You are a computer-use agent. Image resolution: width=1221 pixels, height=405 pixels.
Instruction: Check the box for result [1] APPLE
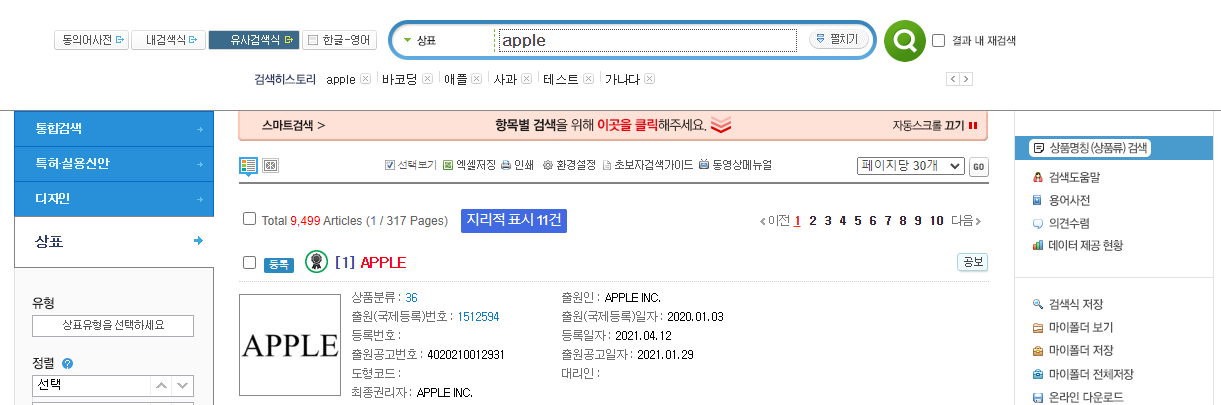tap(250, 262)
